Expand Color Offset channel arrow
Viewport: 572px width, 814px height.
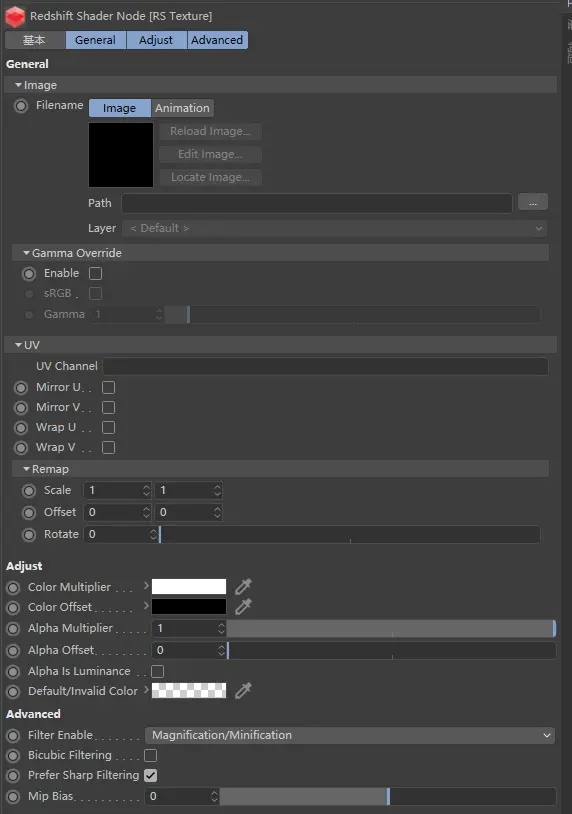146,605
